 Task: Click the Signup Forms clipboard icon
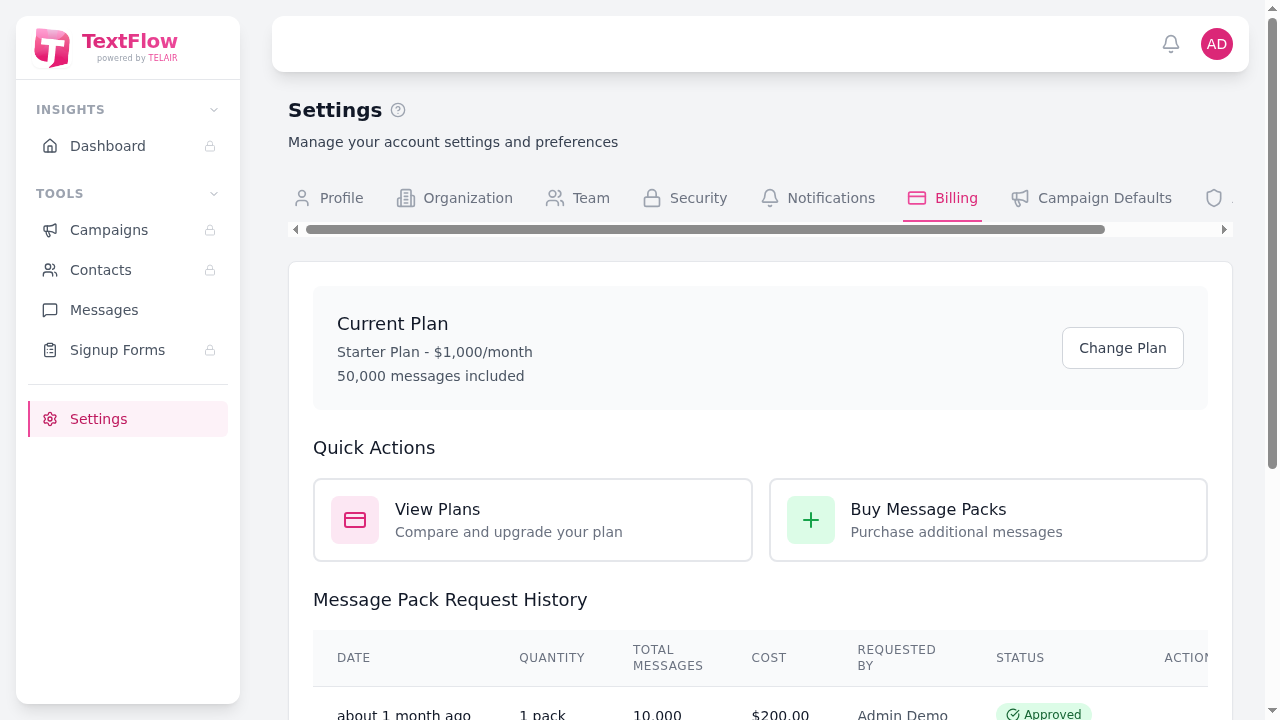(x=50, y=350)
